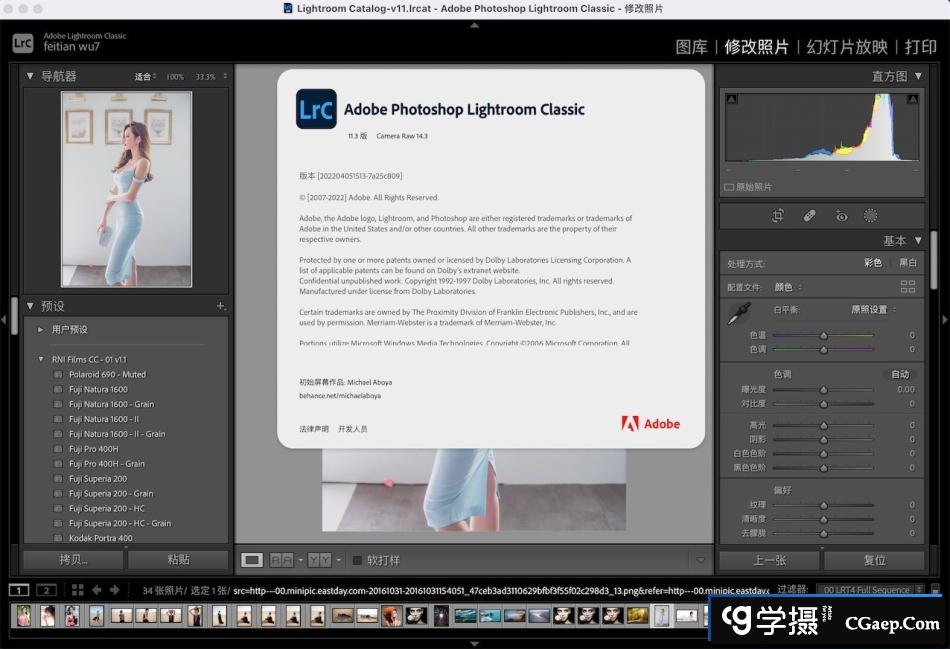Viewport: 950px width, 649px height.
Task: Click the 复位 reset button
Action: [x=874, y=560]
